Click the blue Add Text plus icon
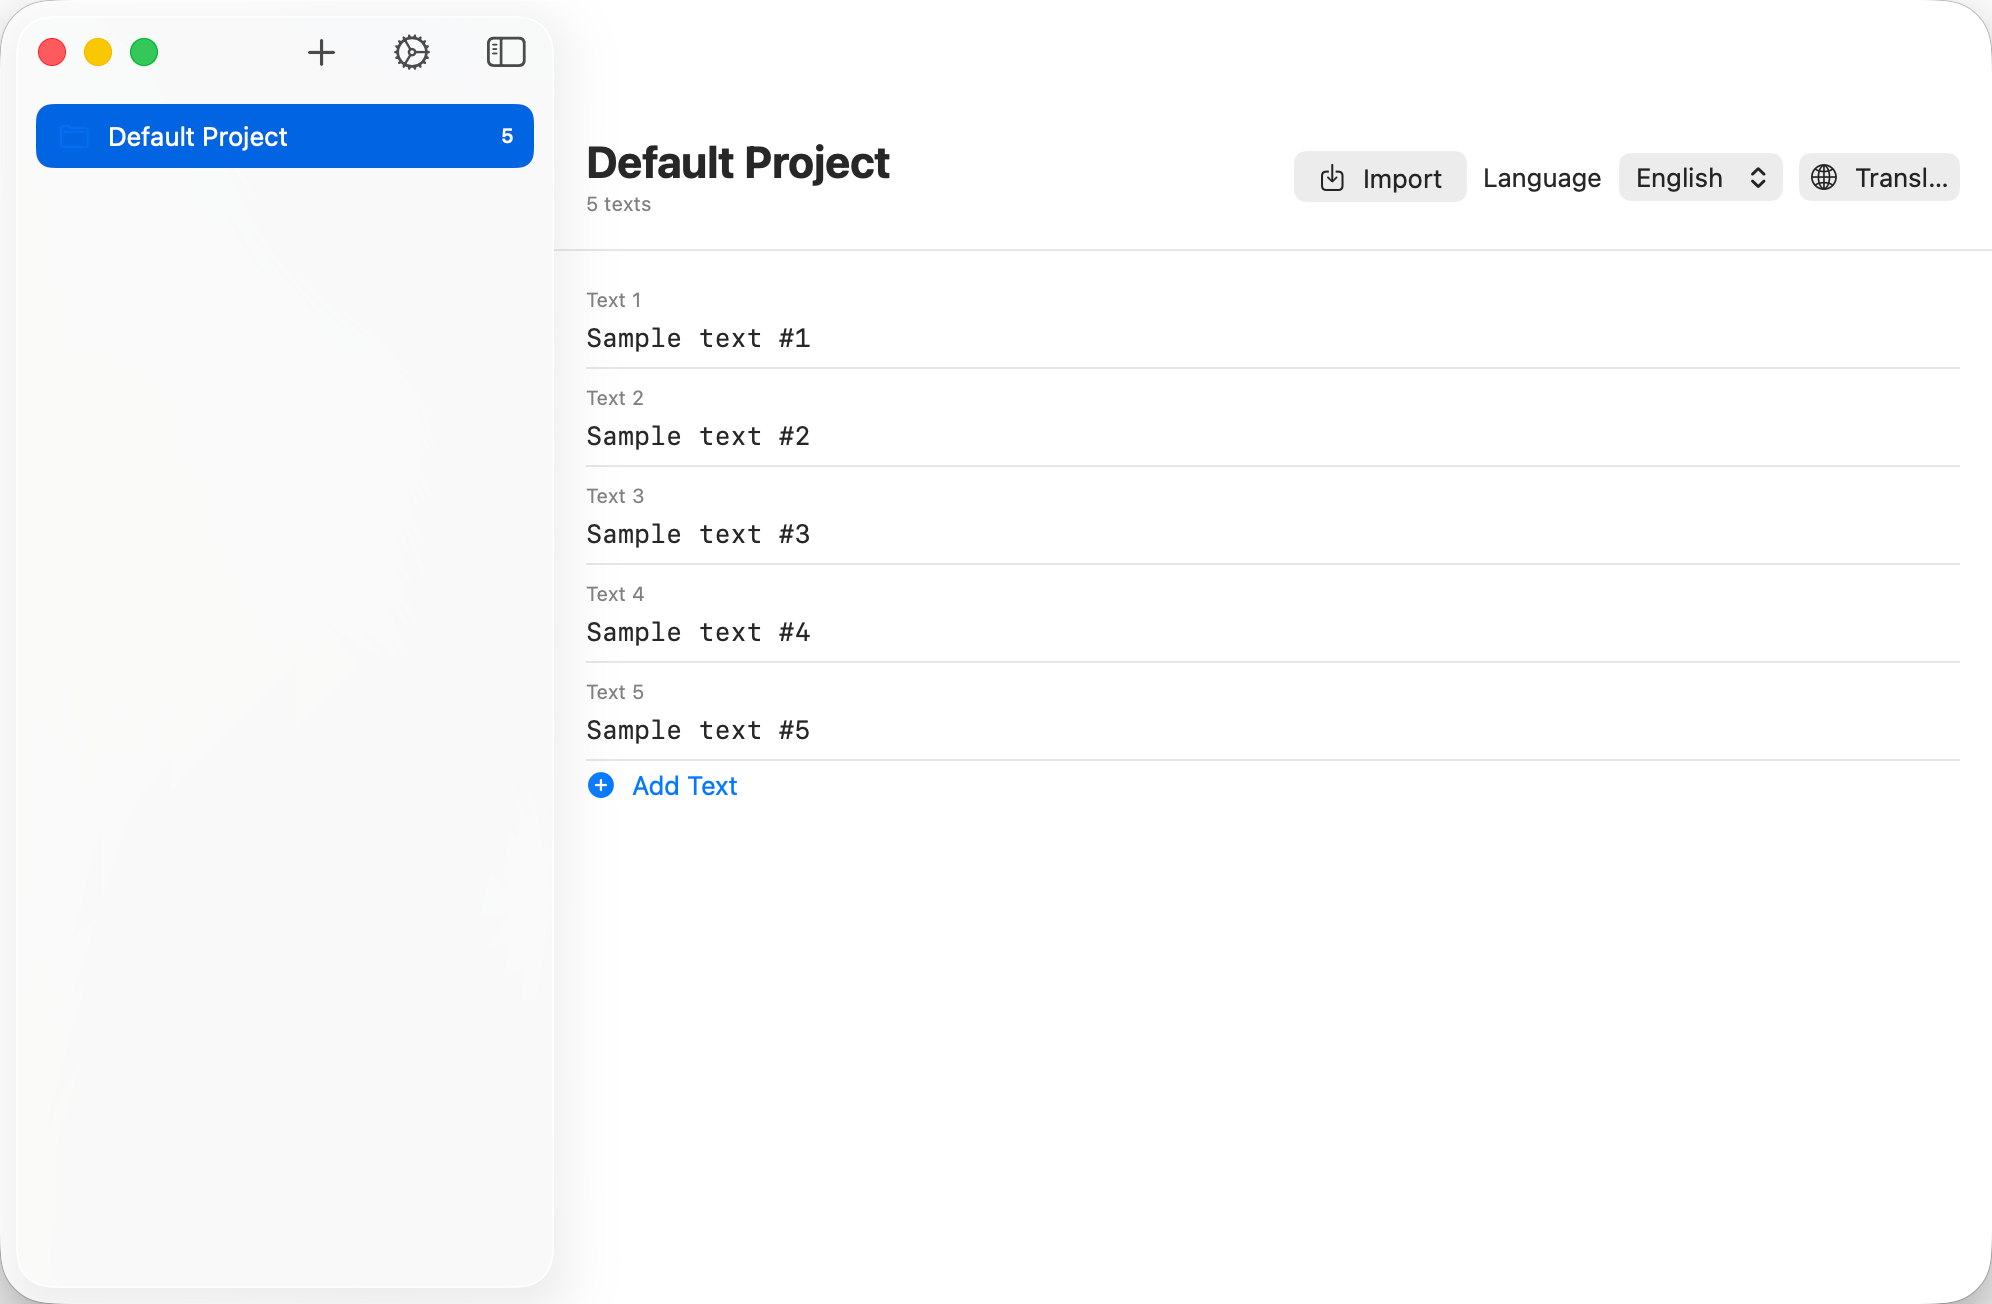 pyautogui.click(x=601, y=785)
